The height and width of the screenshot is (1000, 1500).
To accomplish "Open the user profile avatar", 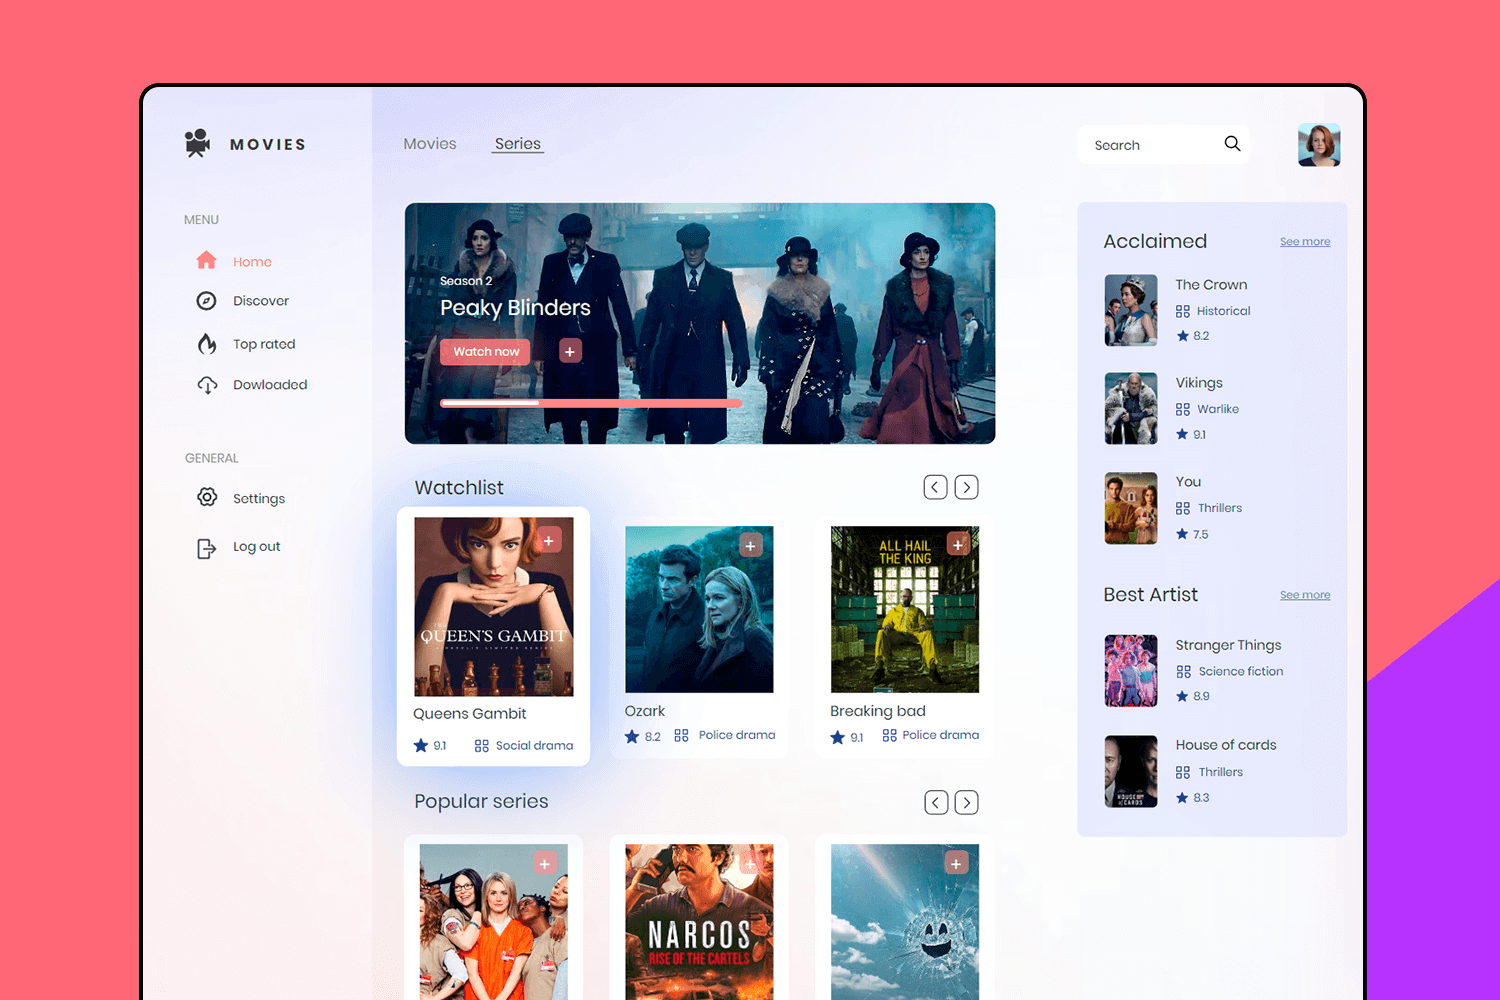I will click(x=1319, y=144).
